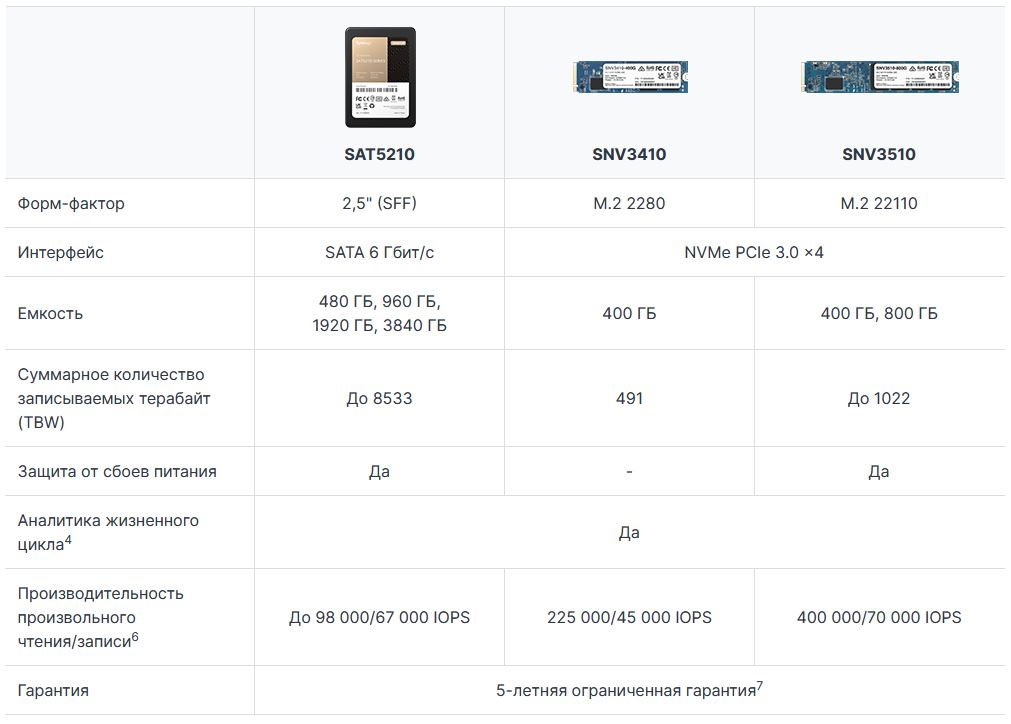Click the SAT5210 drive product image
The width and height of the screenshot is (1011, 724).
(x=380, y=77)
